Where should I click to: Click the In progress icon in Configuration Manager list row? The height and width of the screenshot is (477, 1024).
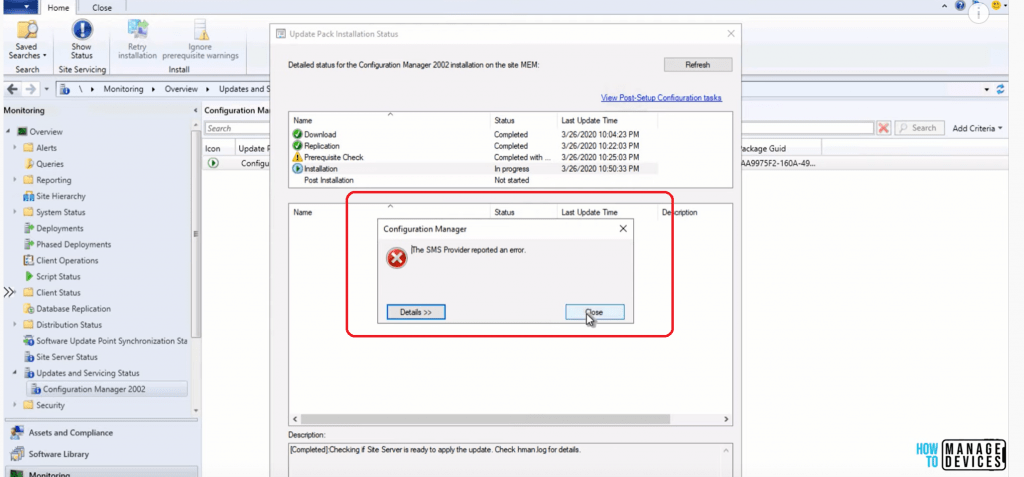[213, 163]
